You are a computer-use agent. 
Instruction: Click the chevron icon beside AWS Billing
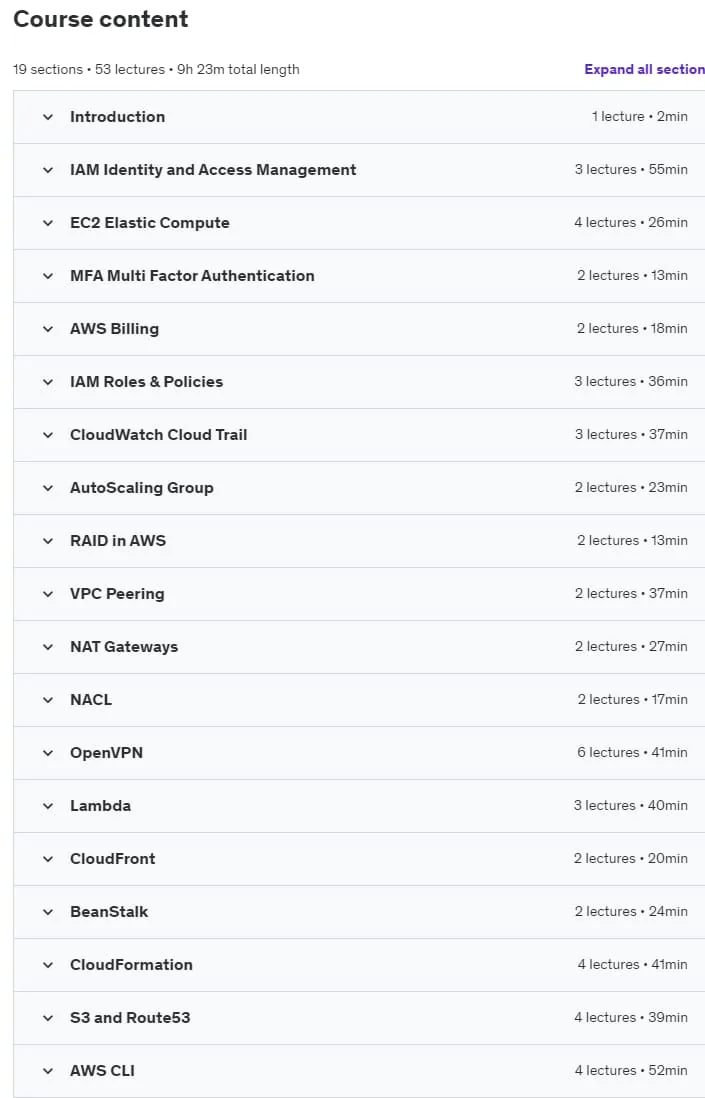click(48, 329)
